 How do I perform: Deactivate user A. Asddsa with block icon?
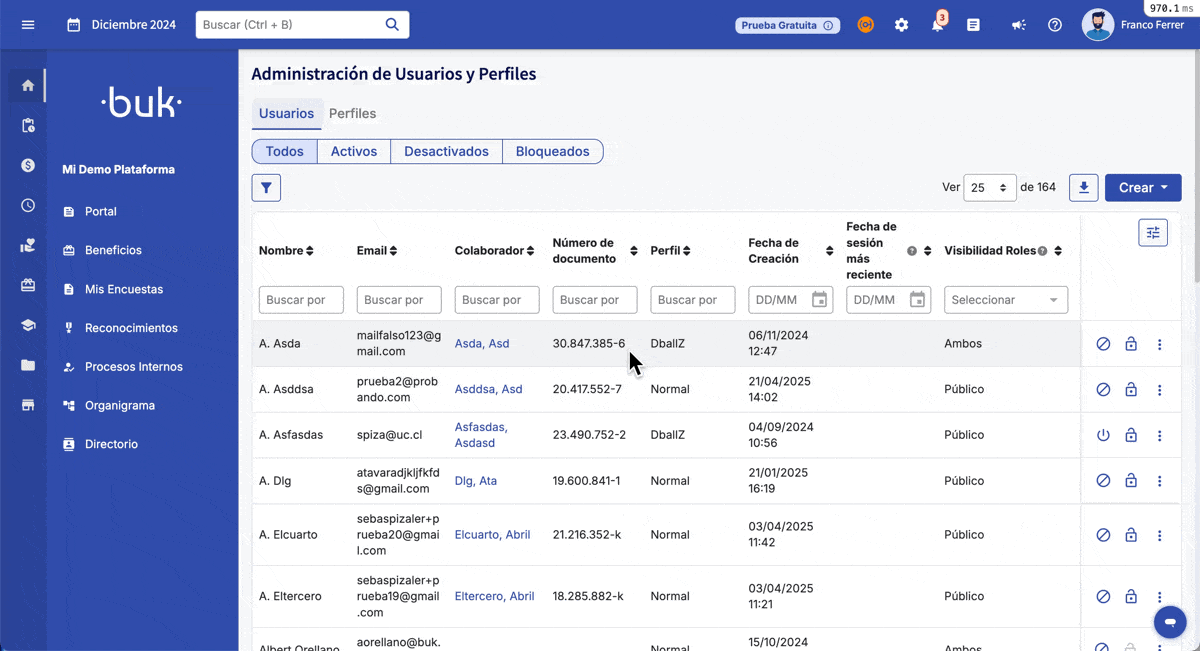(x=1103, y=390)
